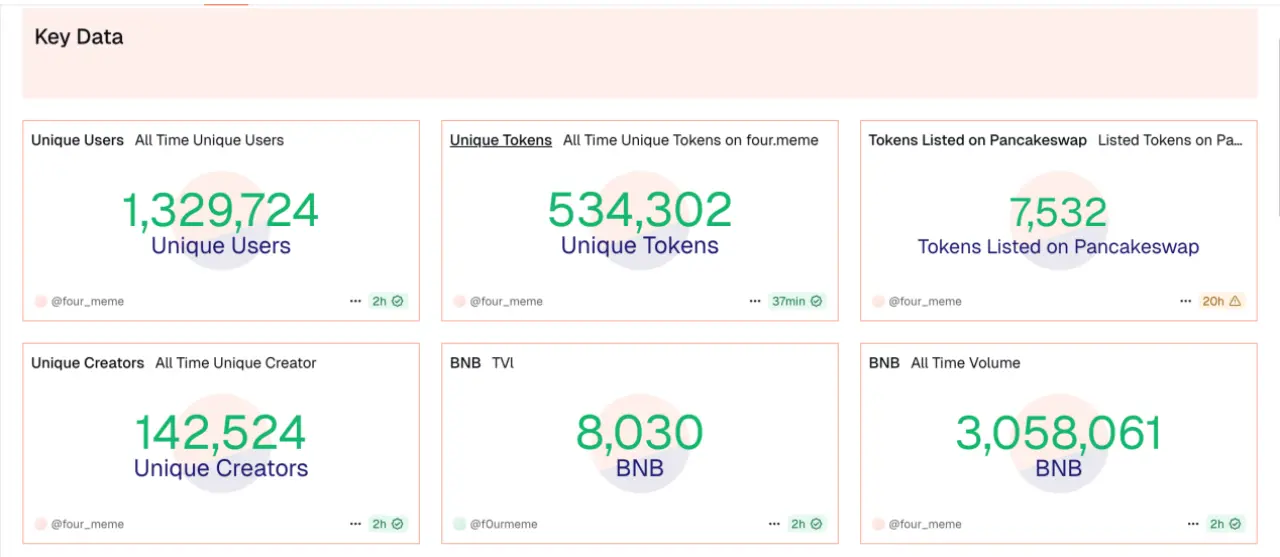Click author avatar on Tokens Listed on Pancakeswap card
This screenshot has width=1280, height=557.
(878, 301)
